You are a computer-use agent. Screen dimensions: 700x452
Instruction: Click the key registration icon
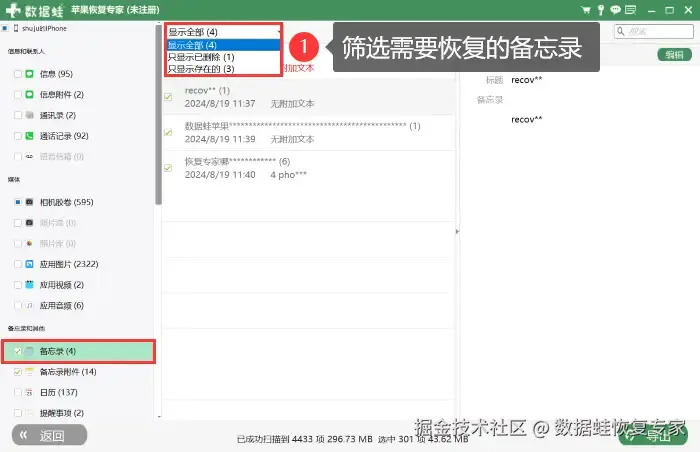click(x=601, y=10)
